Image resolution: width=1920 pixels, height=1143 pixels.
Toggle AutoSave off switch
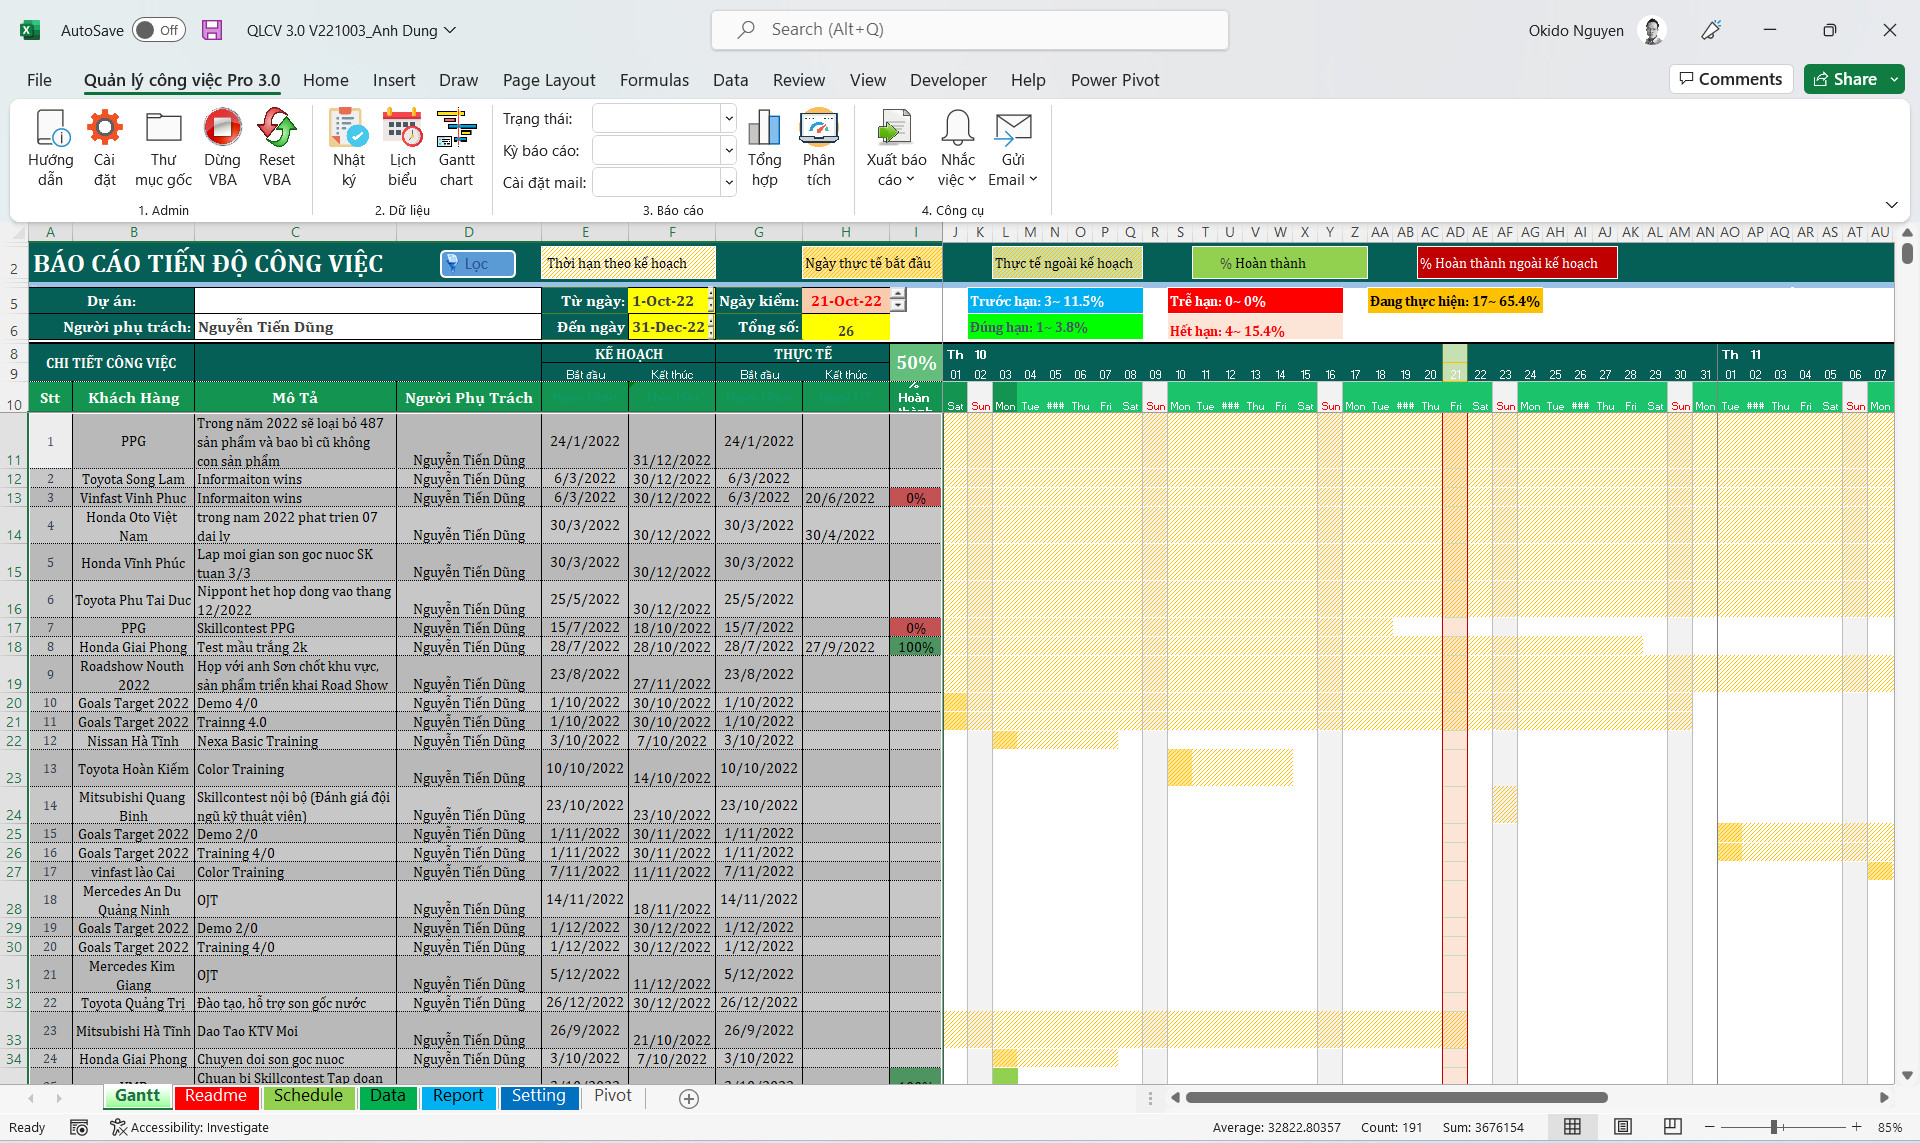(158, 30)
